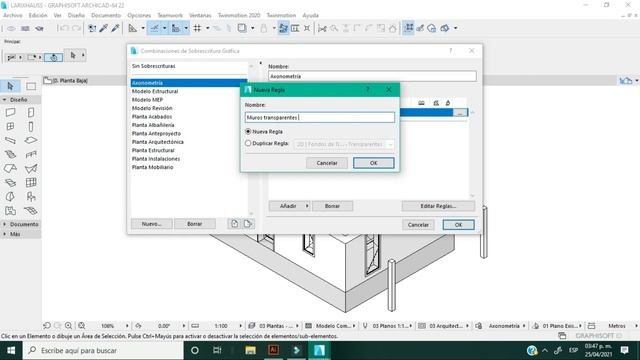
Task: Select the Shell tool
Action: tap(31, 169)
